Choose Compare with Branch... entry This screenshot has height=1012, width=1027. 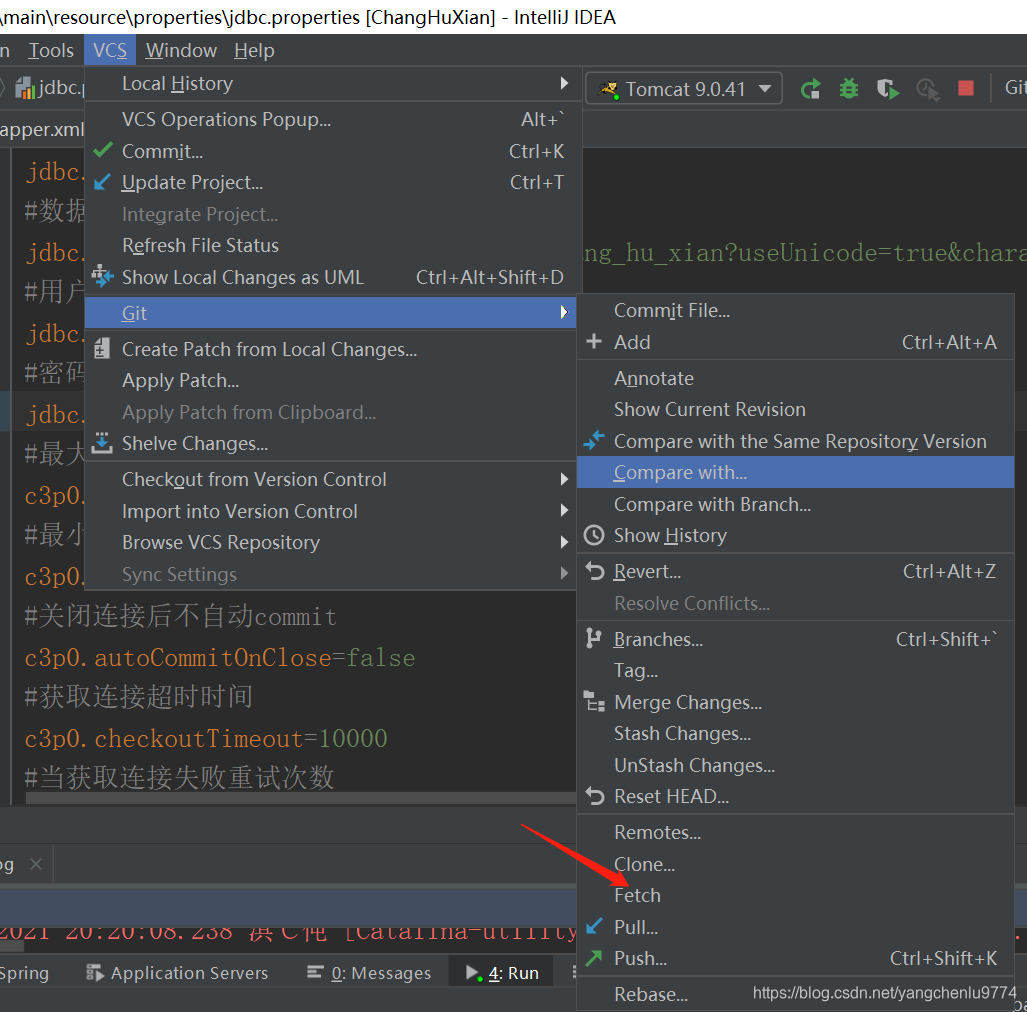tap(796, 504)
